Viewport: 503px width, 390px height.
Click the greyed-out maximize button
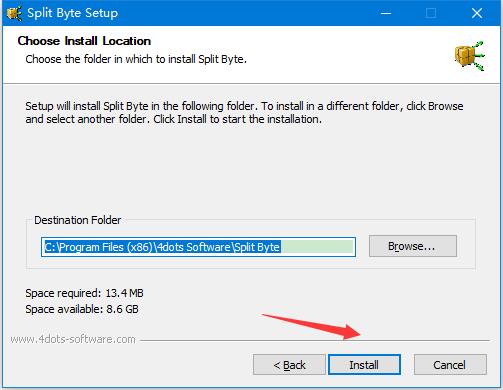431,13
